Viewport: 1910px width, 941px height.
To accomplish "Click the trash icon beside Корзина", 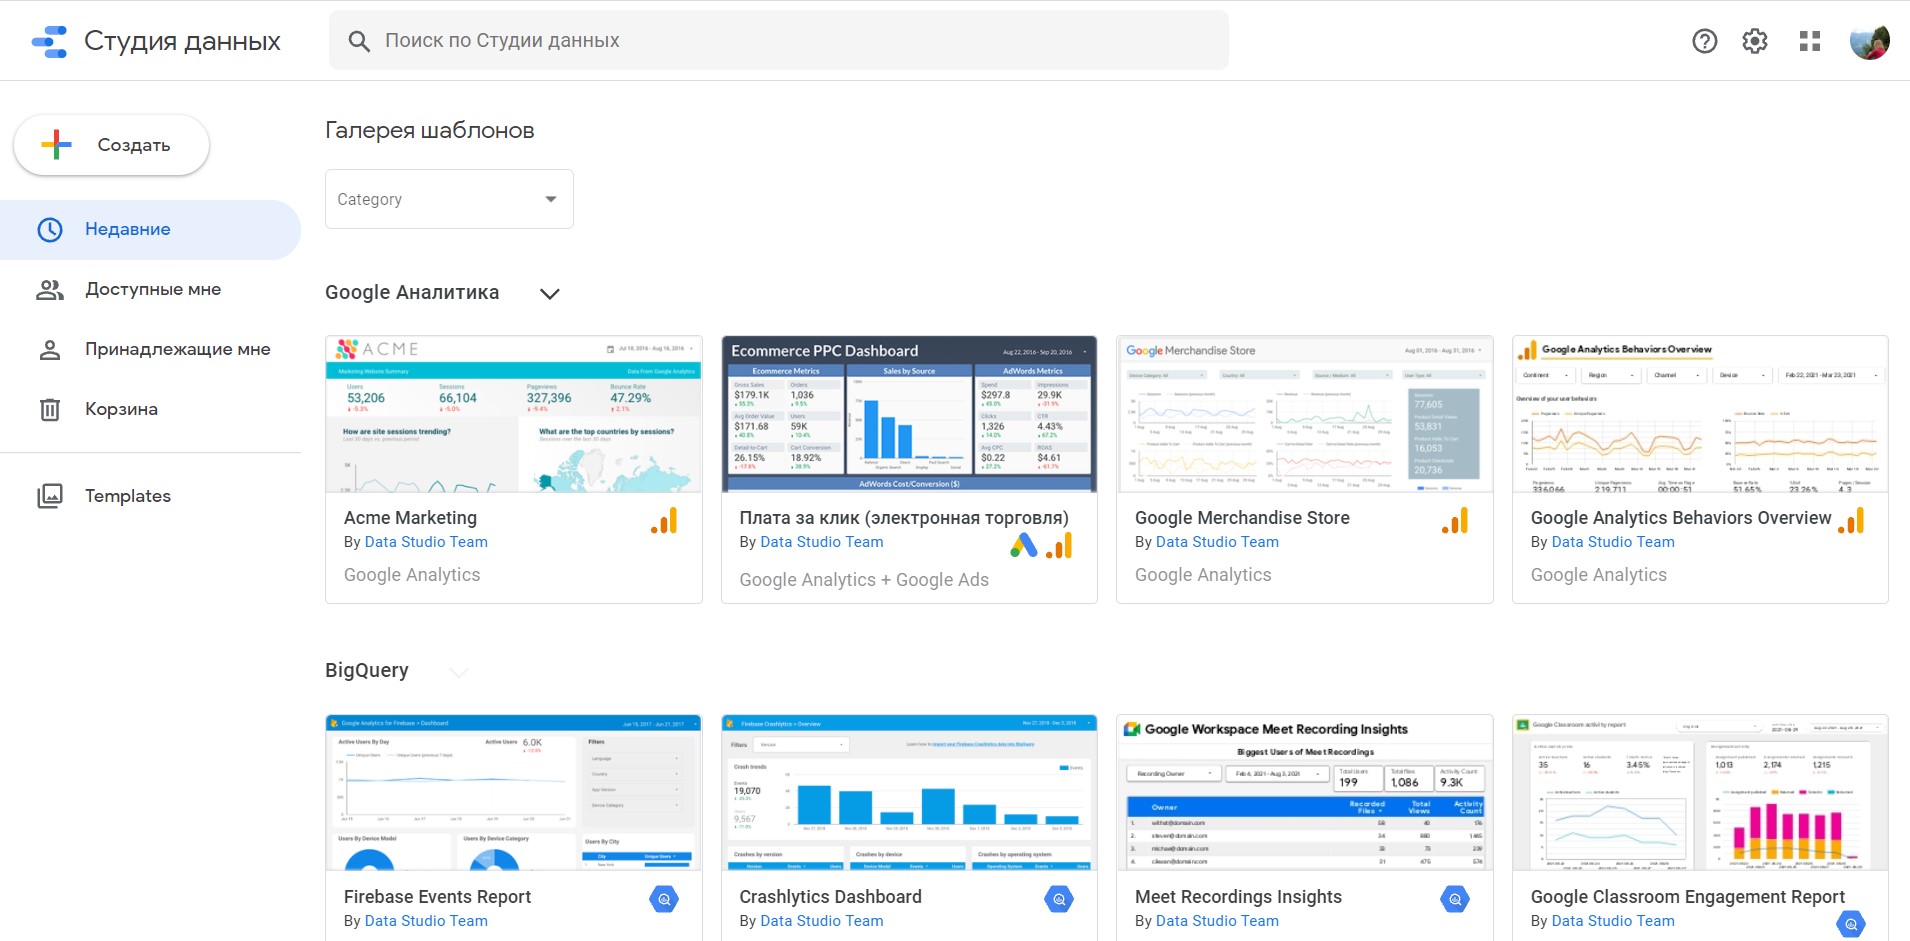I will pos(50,409).
